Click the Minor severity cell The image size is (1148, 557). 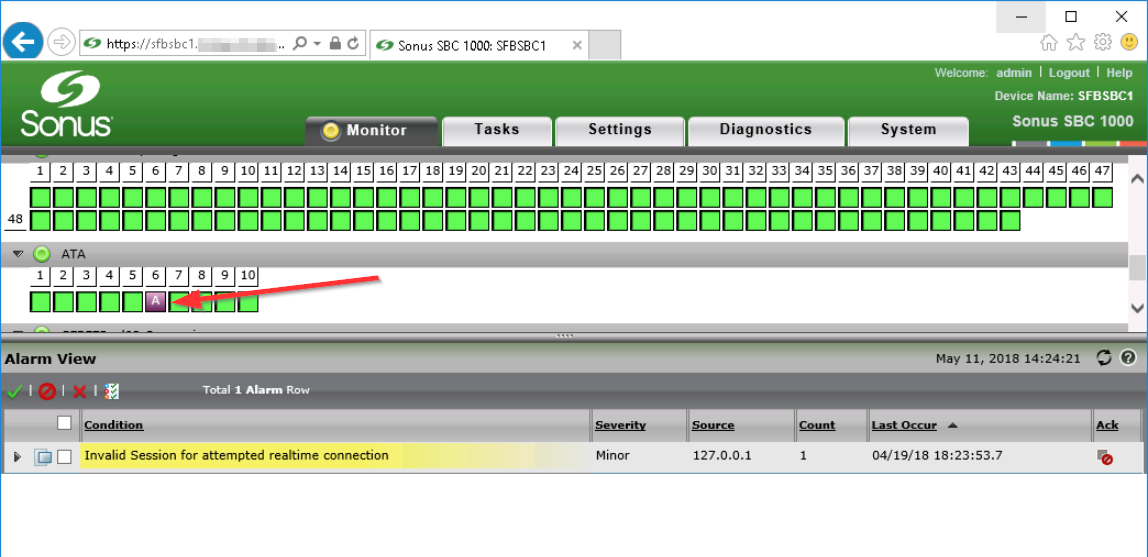pos(613,455)
